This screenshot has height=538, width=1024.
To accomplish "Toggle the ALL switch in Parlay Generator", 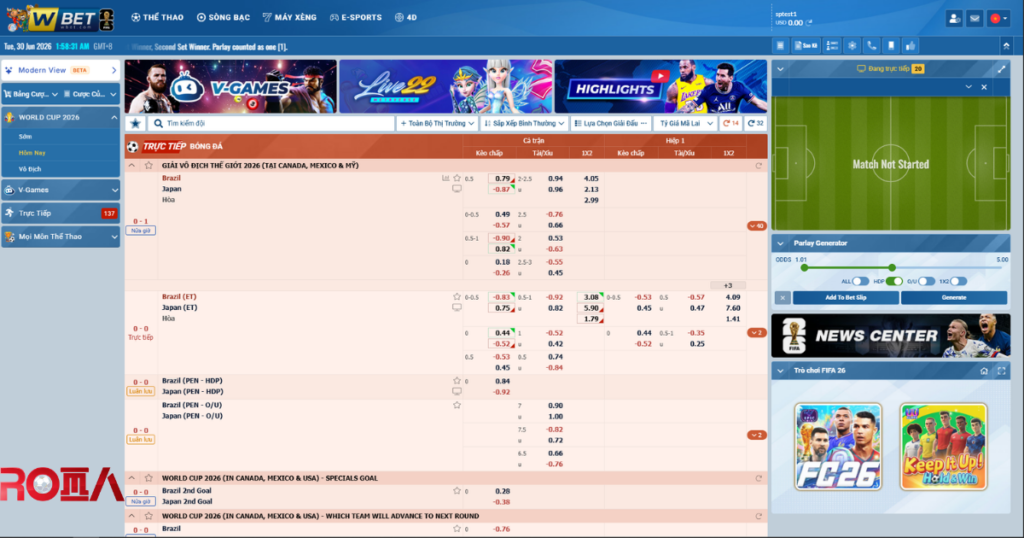I will [x=860, y=281].
